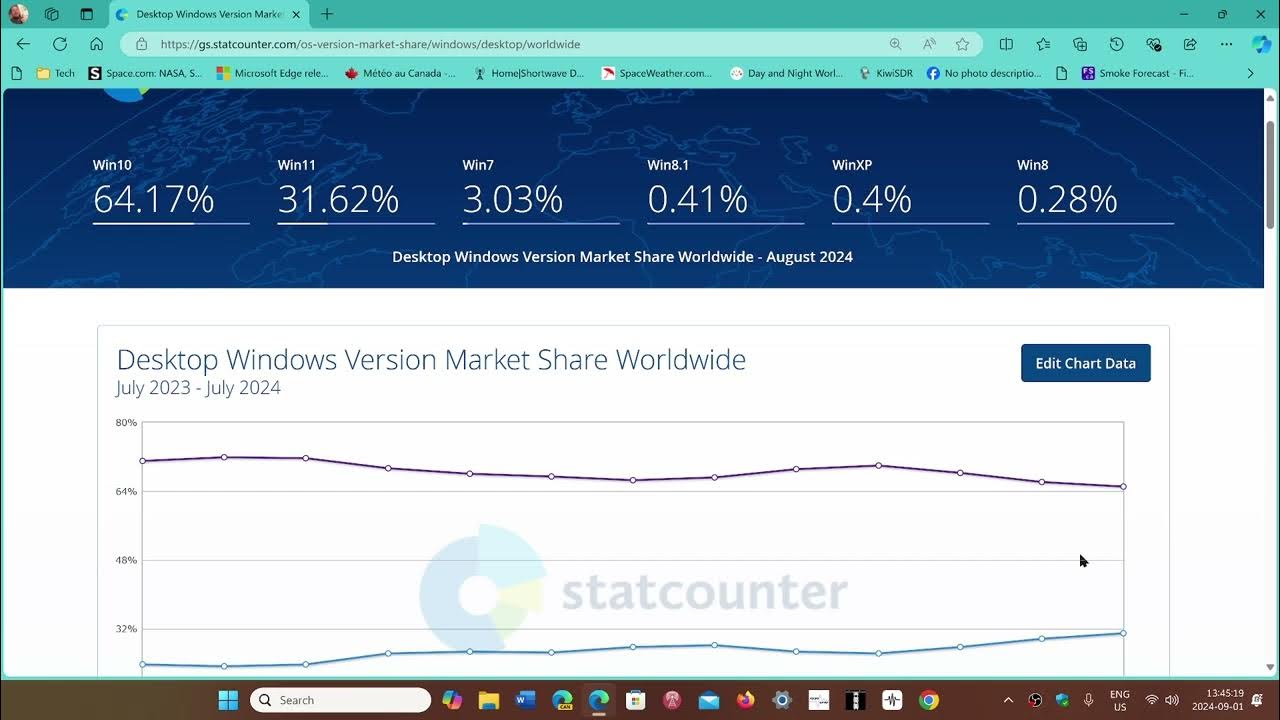Open a new browser tab
This screenshot has height=720, width=1280.
click(327, 14)
